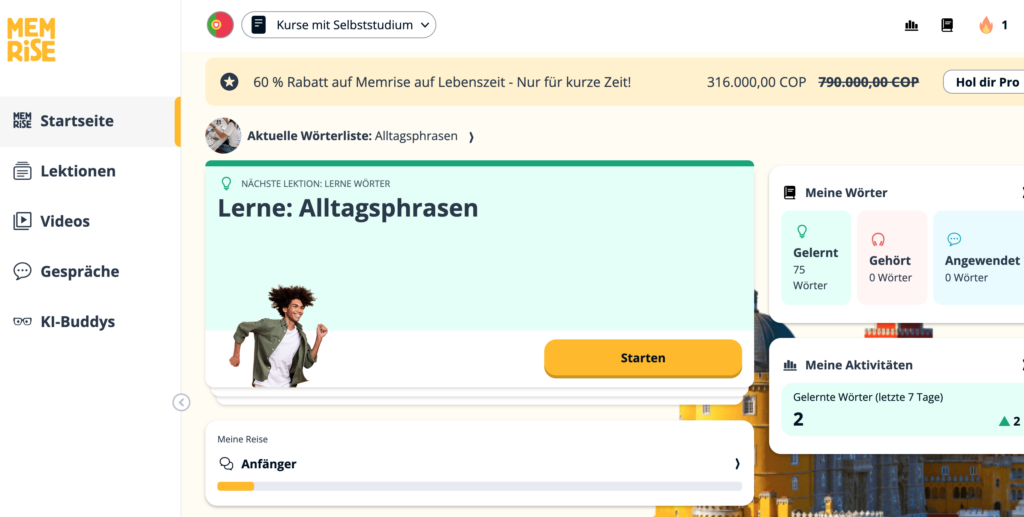1024x517 pixels.
Task: Collapse the sidebar with arrow button
Action: [181, 402]
